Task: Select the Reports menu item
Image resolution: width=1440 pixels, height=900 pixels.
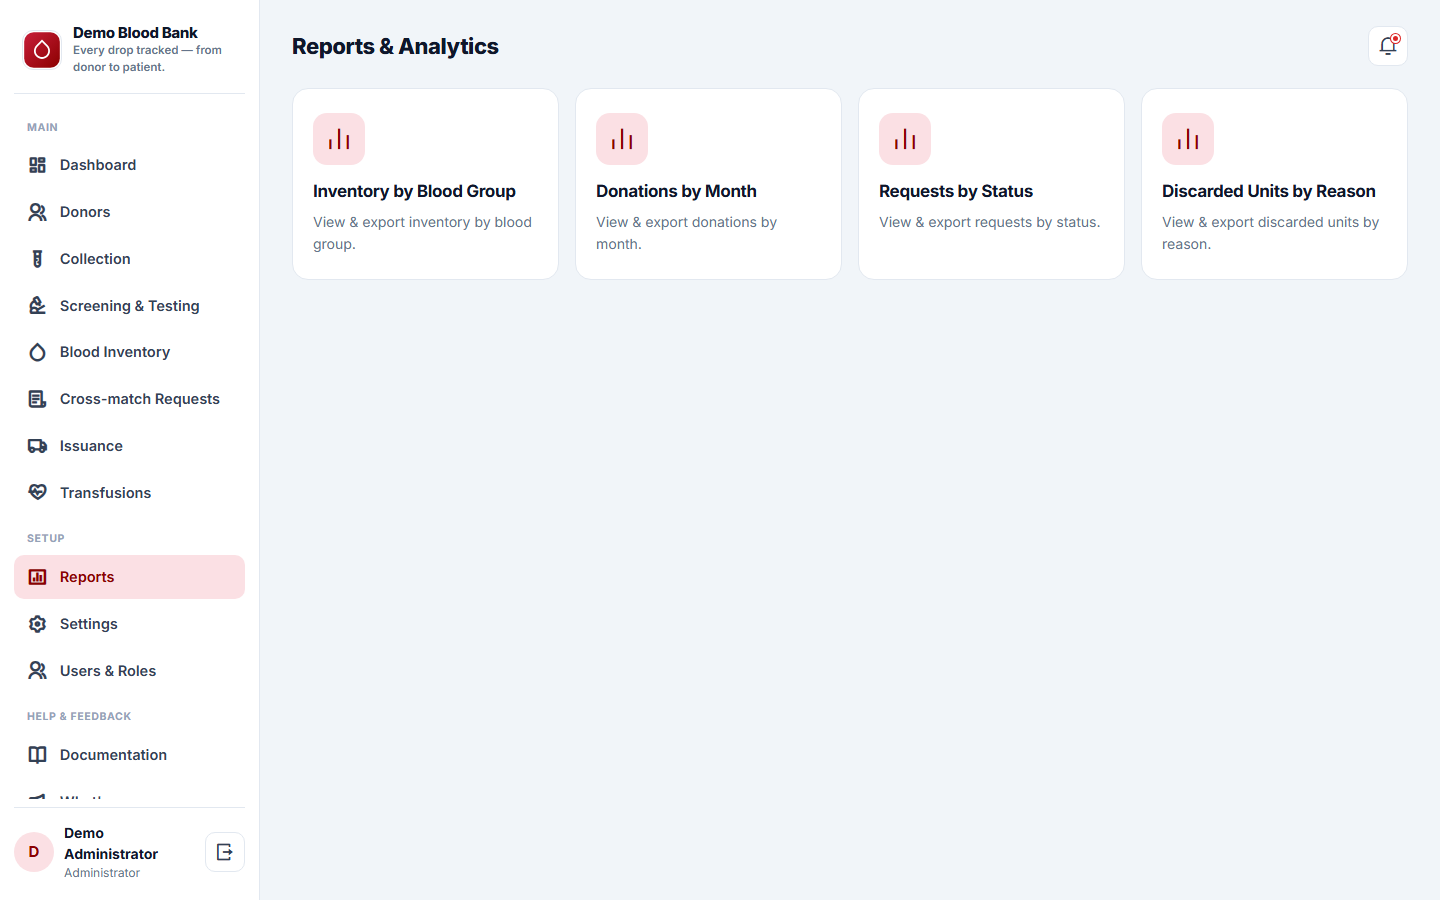Action: [129, 577]
